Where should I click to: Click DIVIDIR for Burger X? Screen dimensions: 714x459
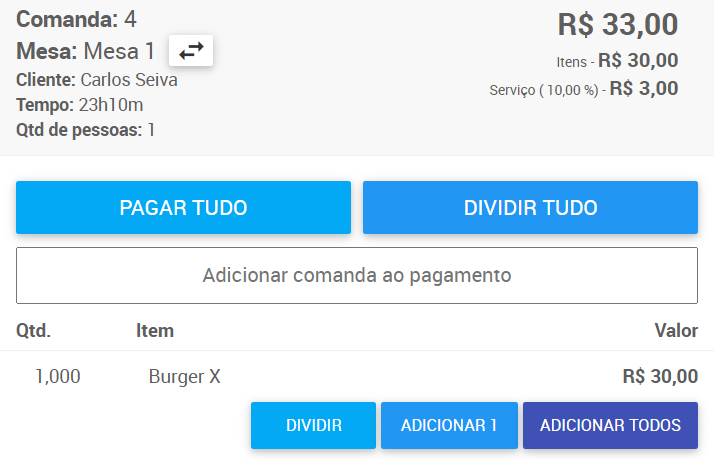(313, 425)
